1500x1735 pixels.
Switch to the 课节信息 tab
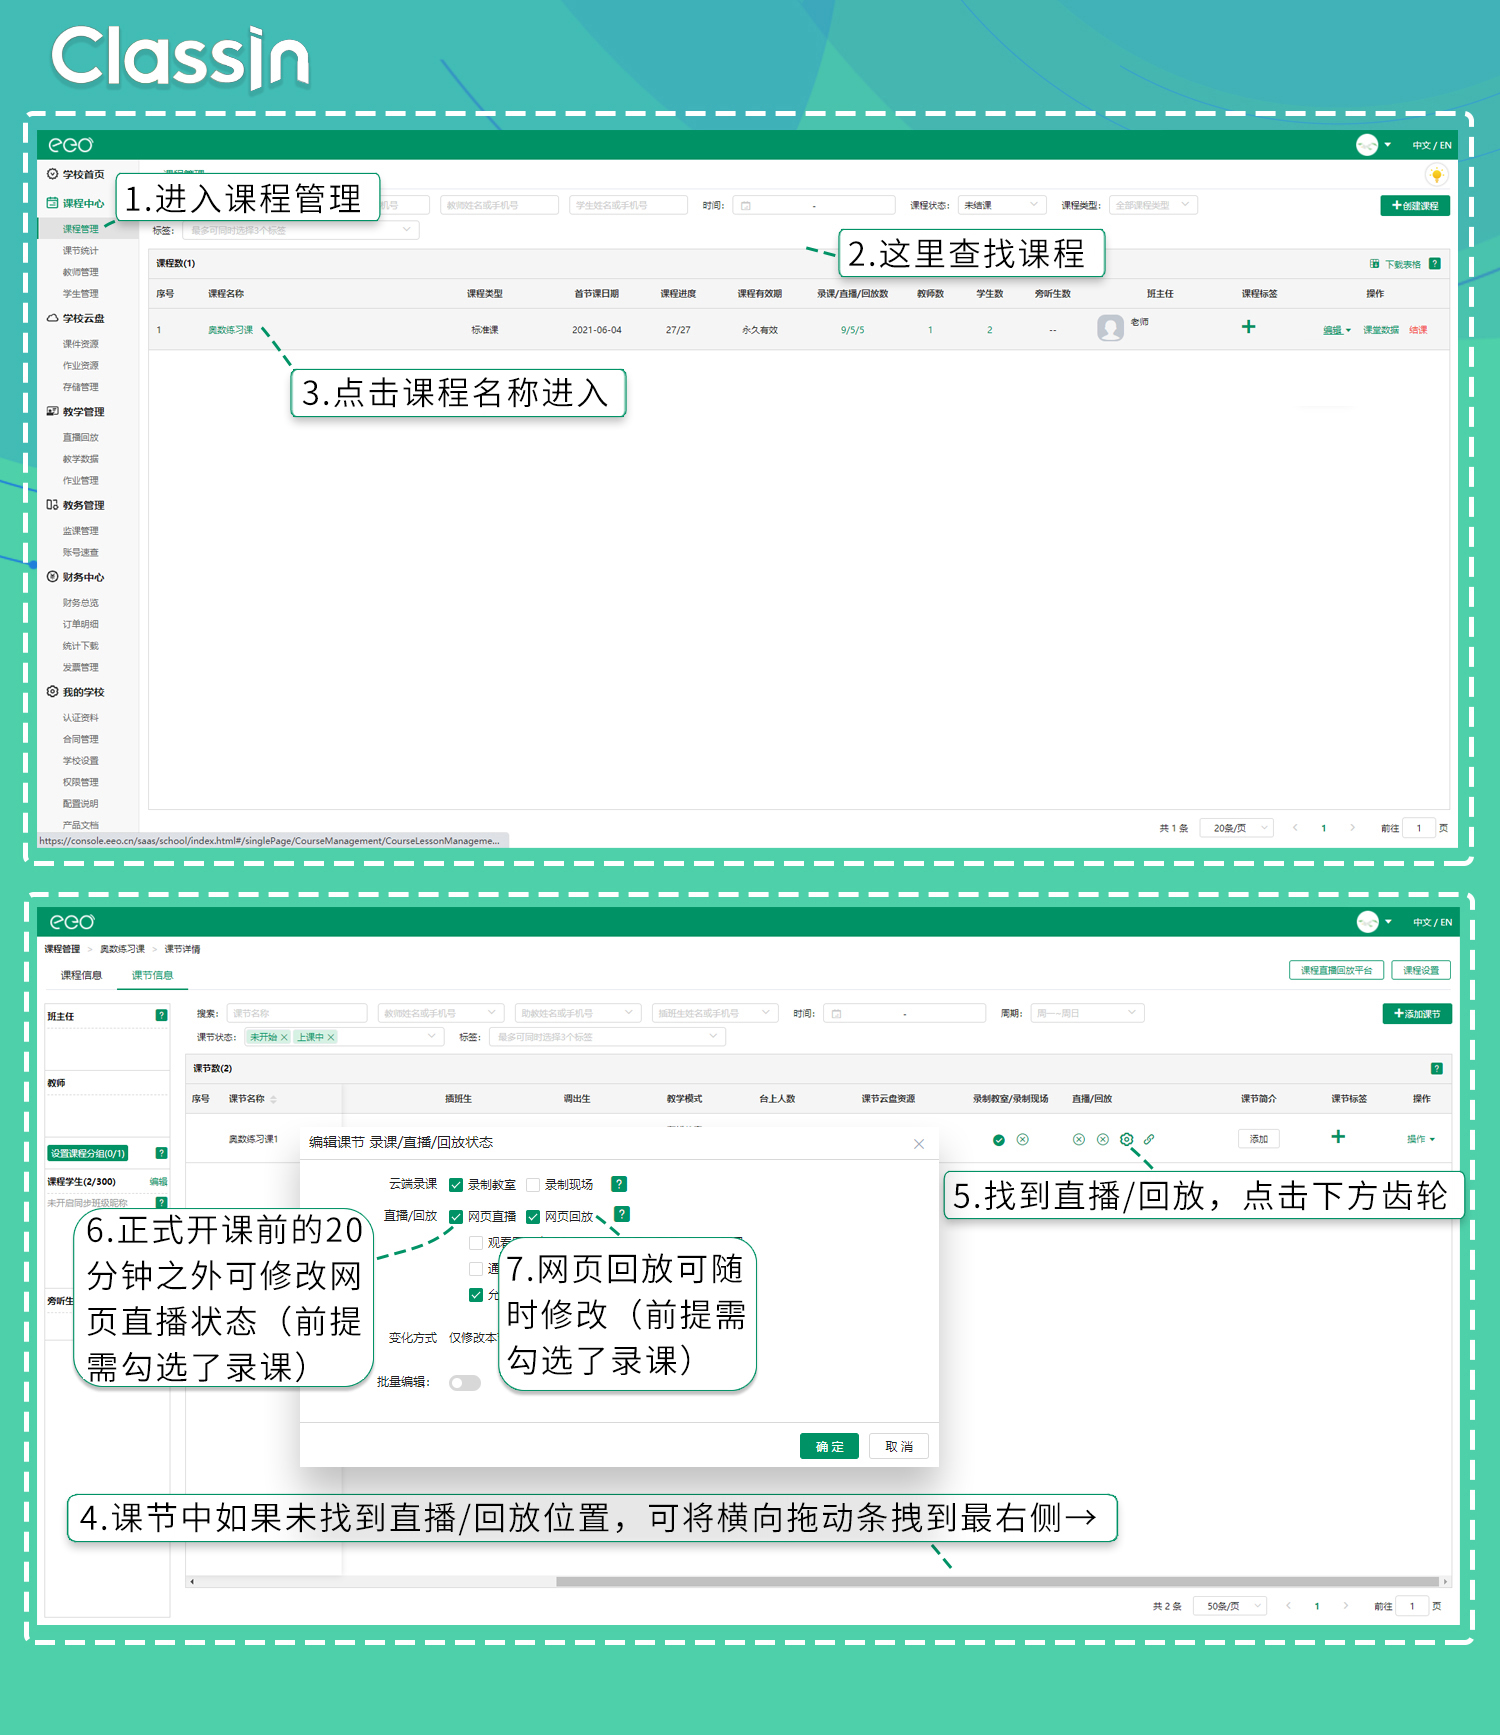(152, 975)
